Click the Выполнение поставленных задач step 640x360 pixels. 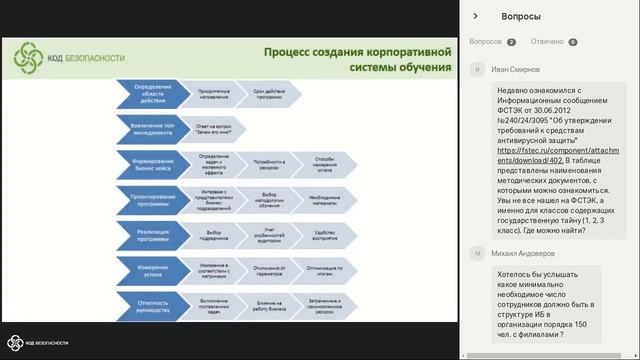(213, 307)
